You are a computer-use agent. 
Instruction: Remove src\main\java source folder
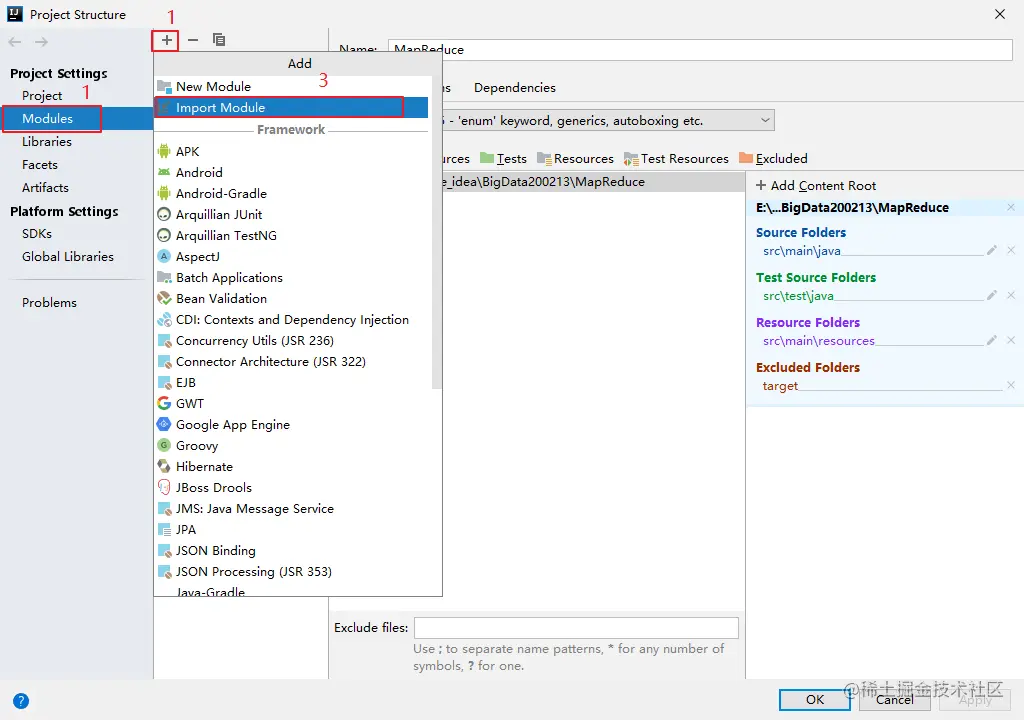pos(1011,250)
